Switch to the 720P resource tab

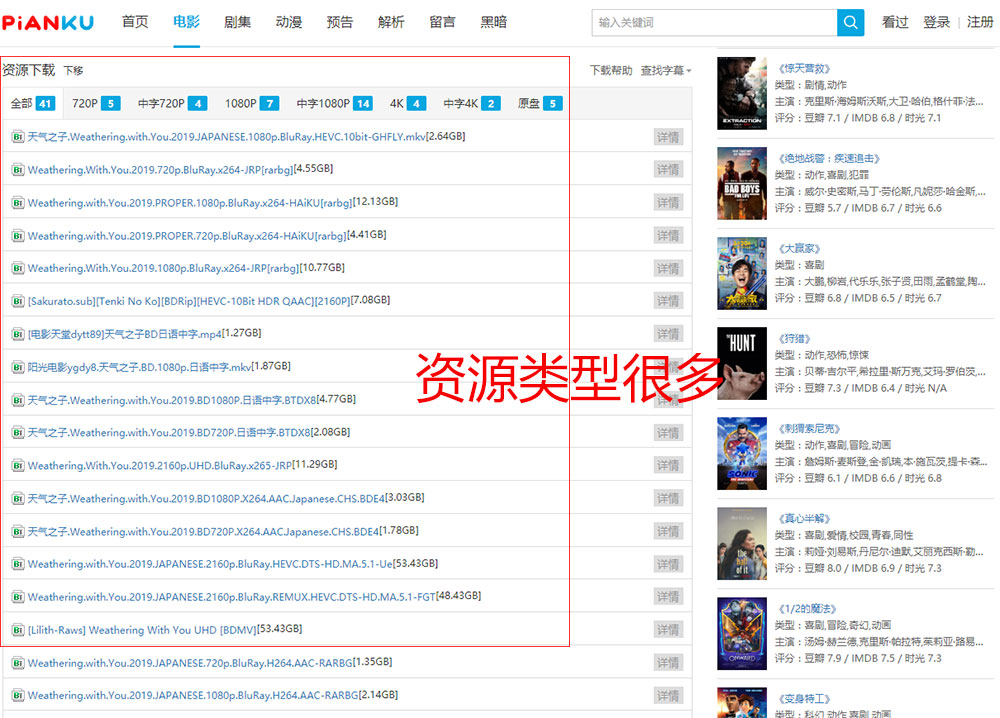coord(96,103)
